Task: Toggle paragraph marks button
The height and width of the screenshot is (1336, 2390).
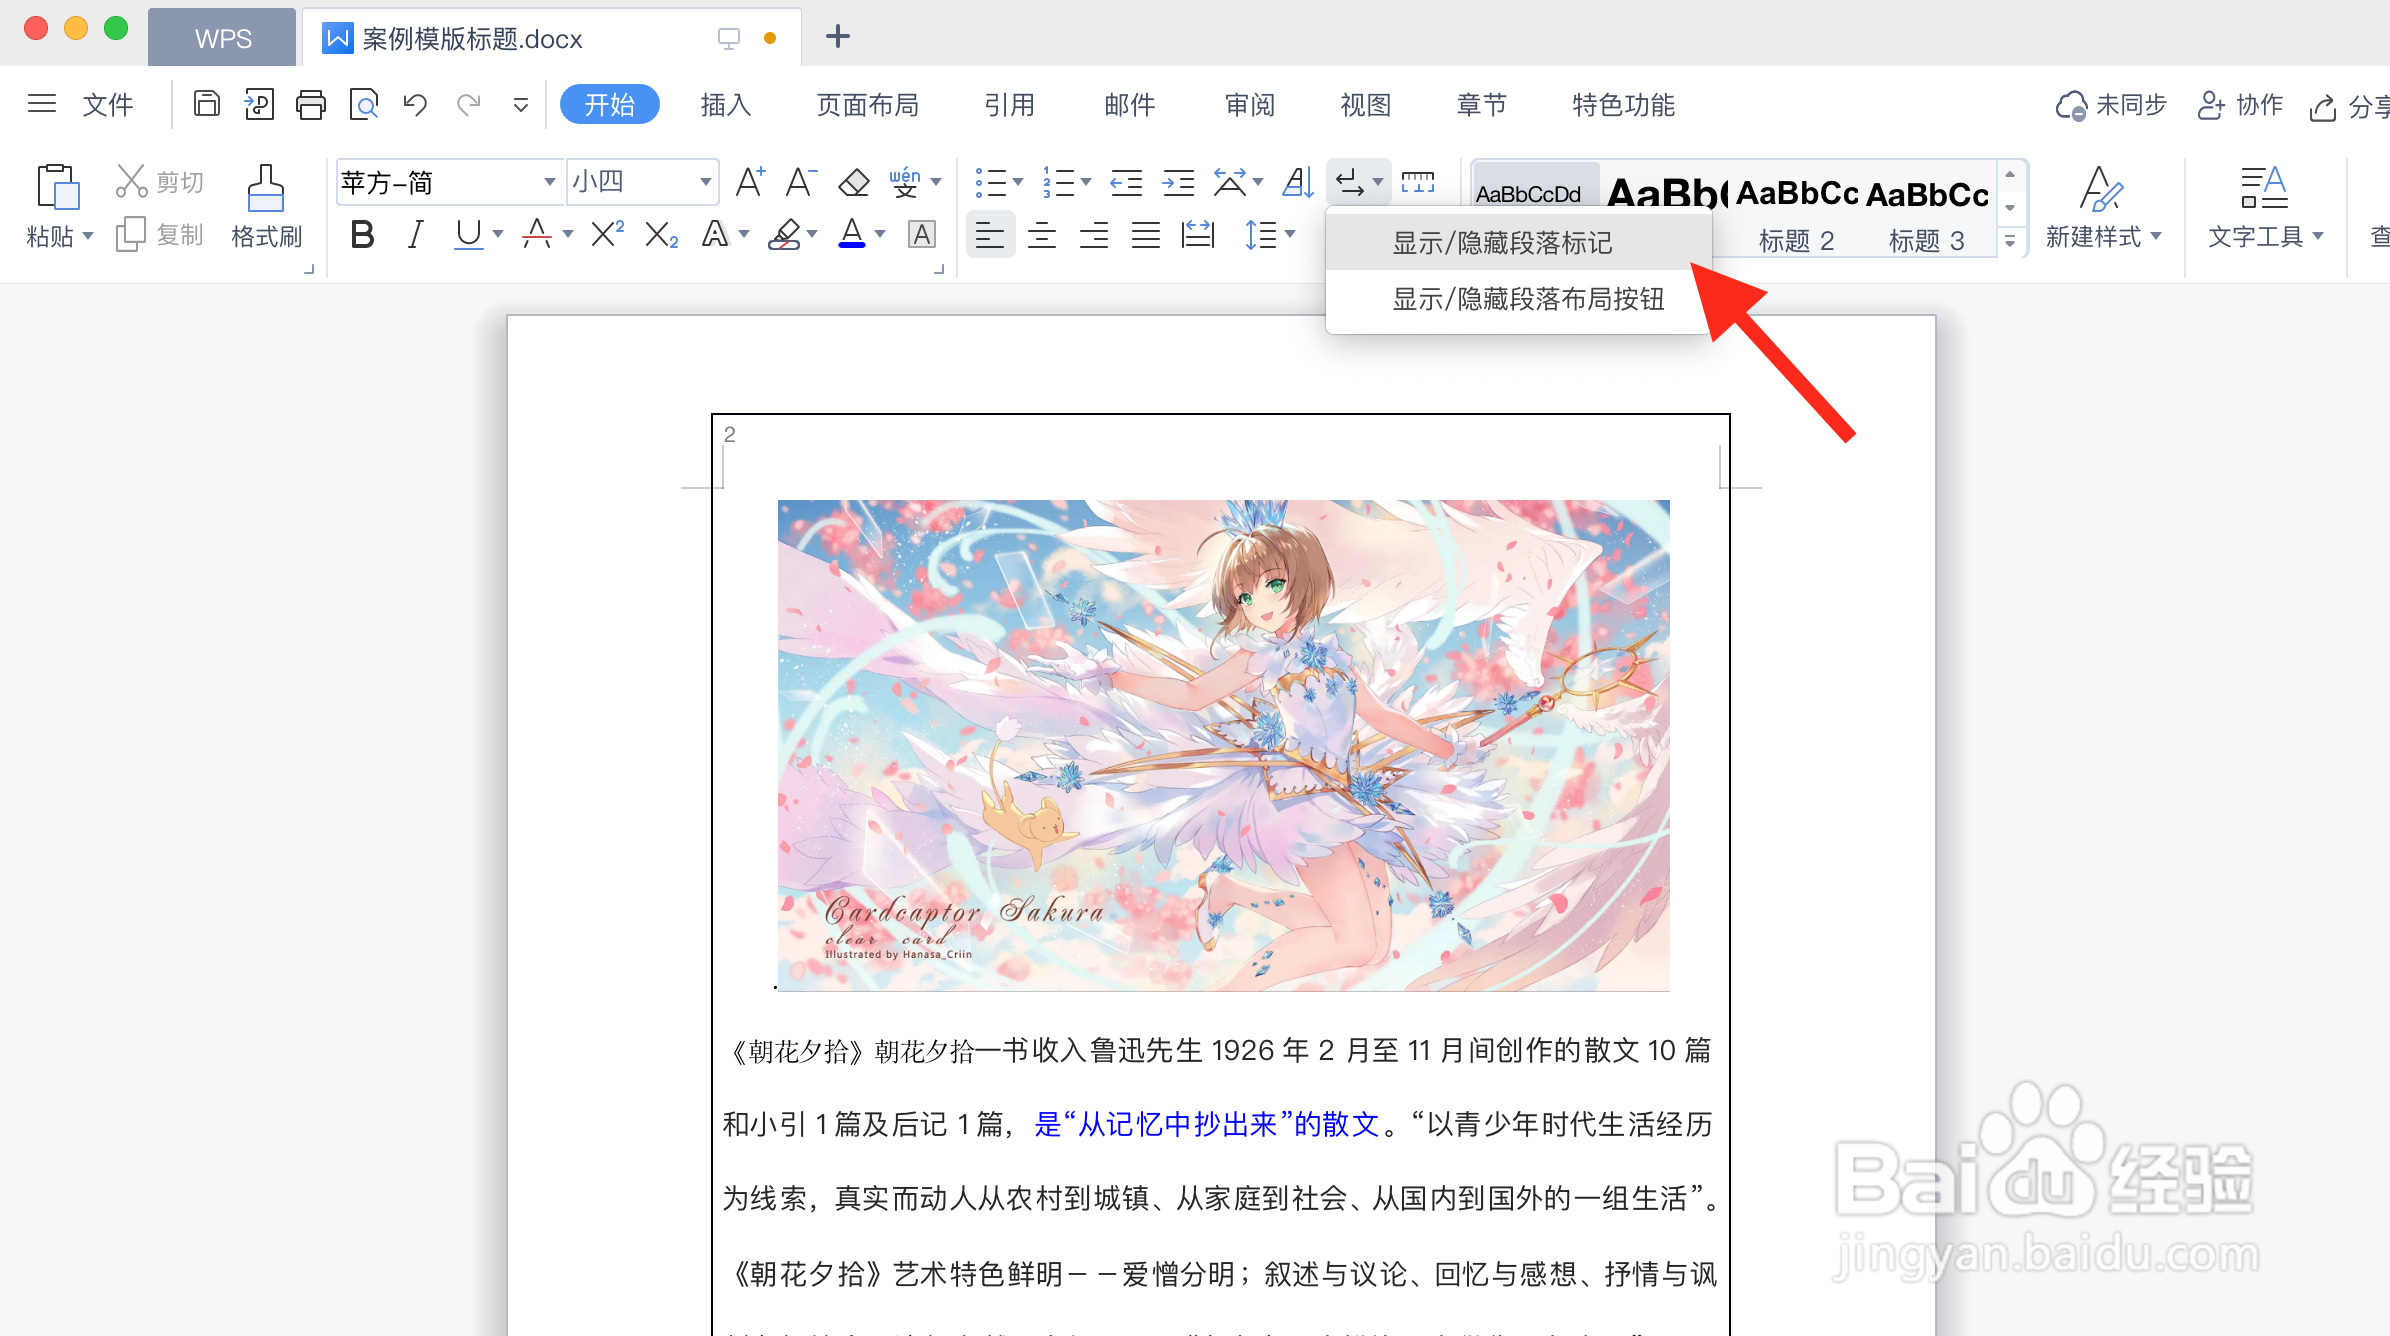Action: pos(1350,182)
